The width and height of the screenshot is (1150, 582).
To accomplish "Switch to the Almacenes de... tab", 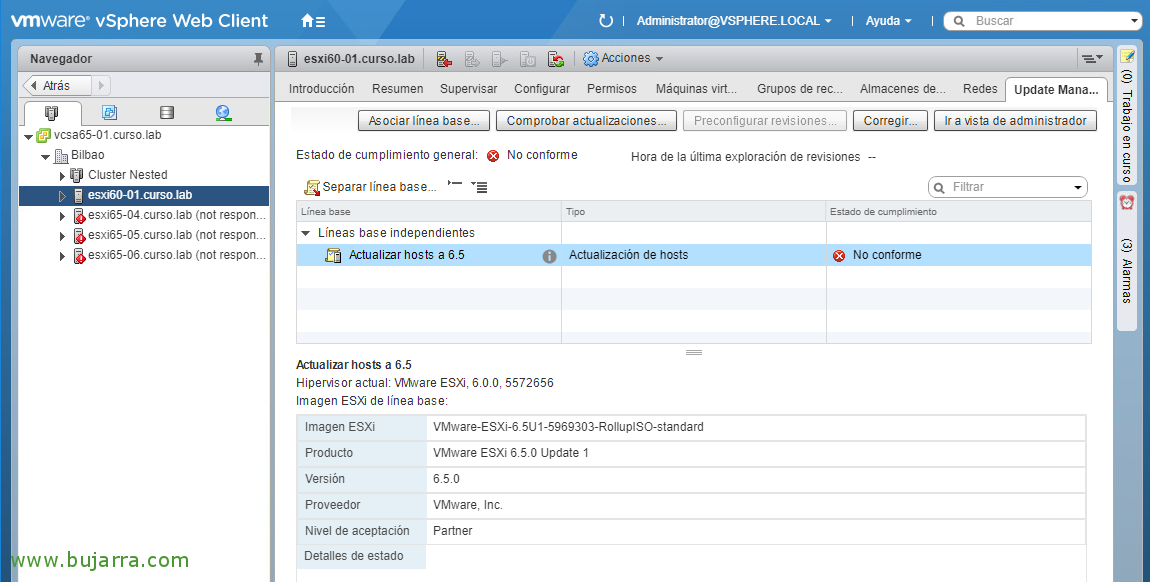I will [903, 89].
